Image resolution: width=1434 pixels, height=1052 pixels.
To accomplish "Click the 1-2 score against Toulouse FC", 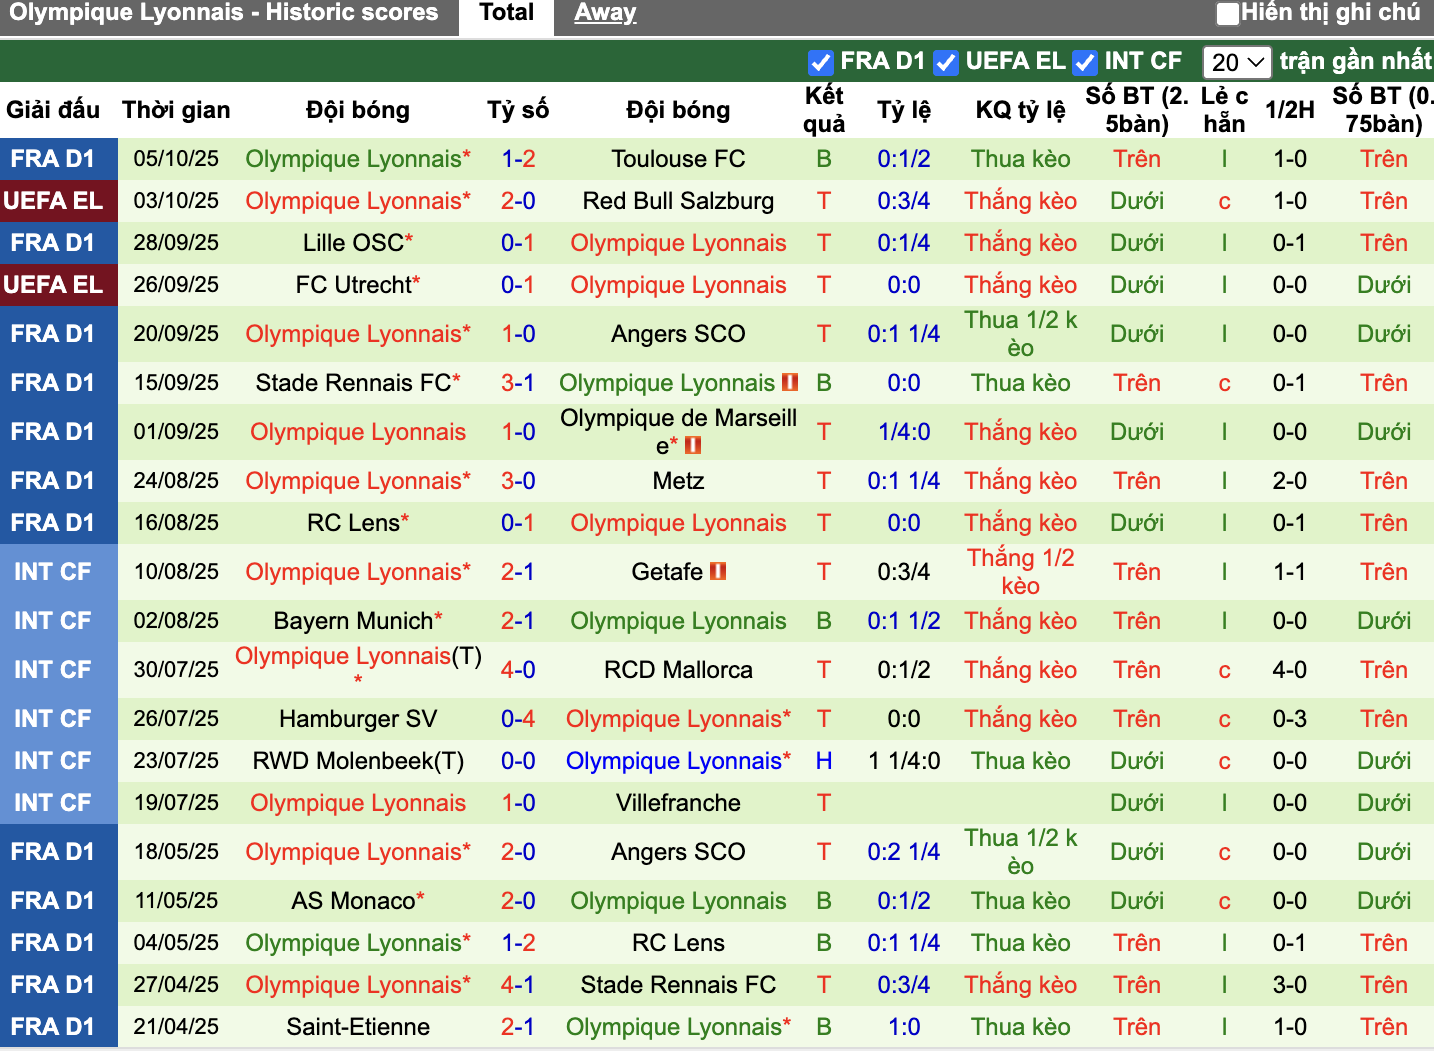I will coord(518,159).
